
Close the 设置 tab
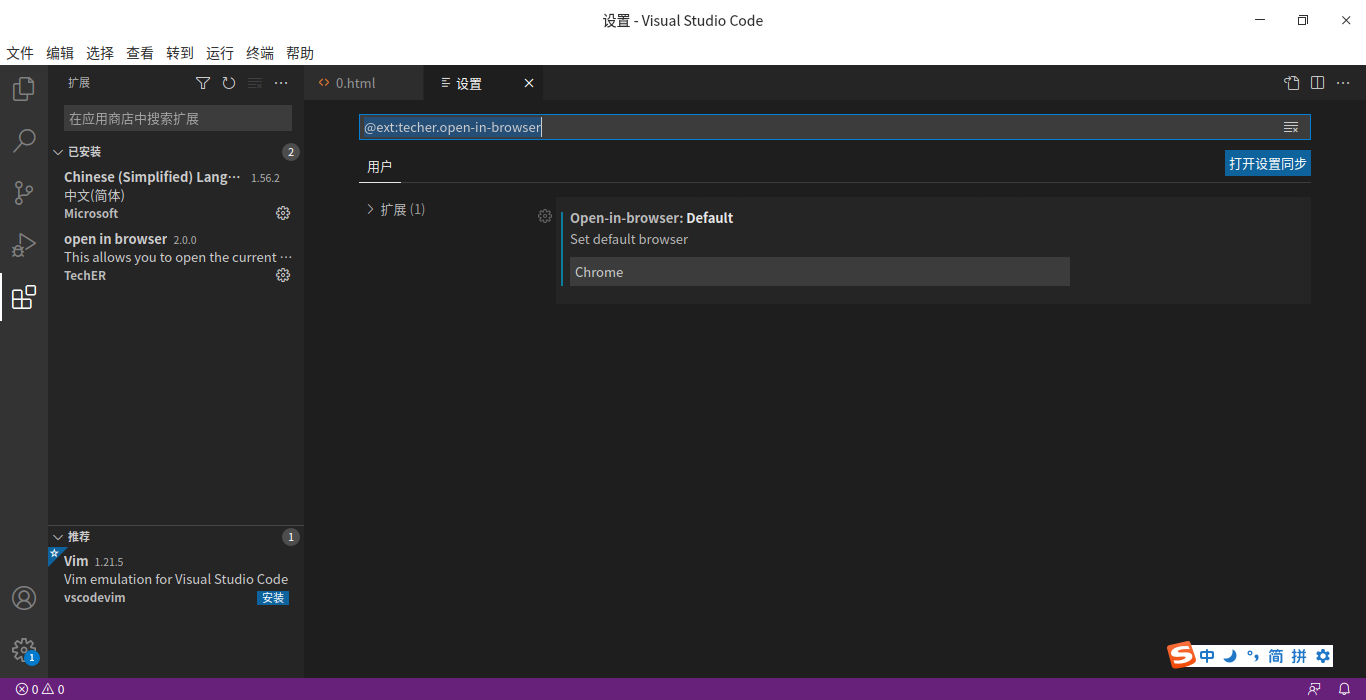(x=529, y=83)
